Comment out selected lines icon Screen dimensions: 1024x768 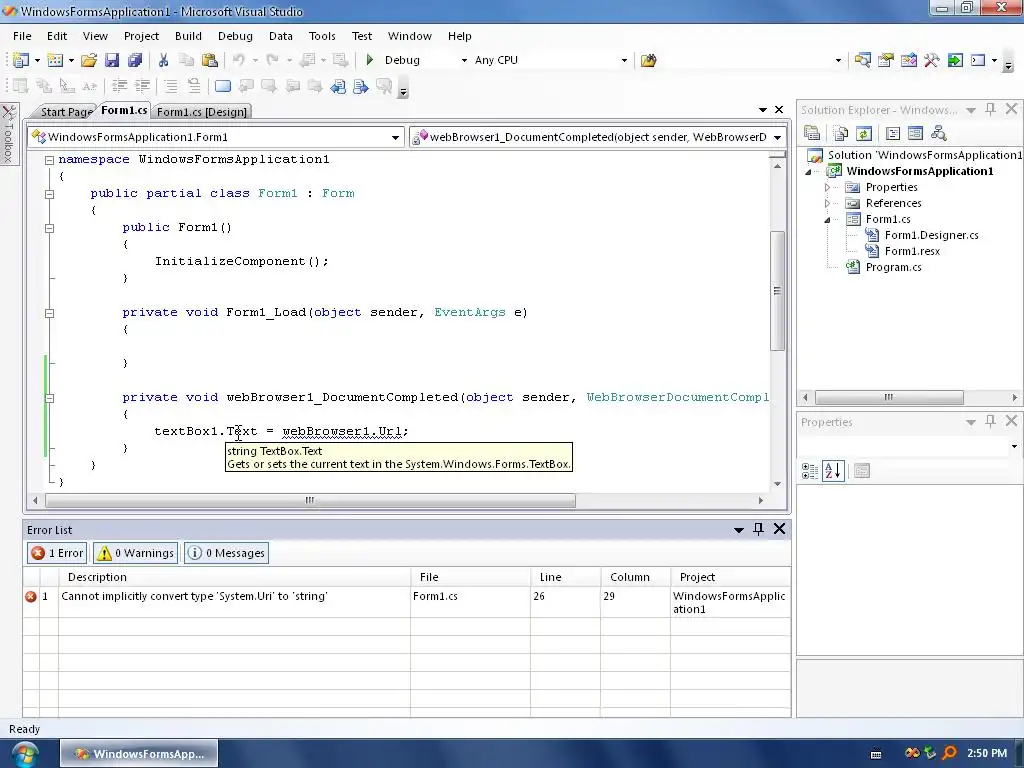[x=170, y=86]
